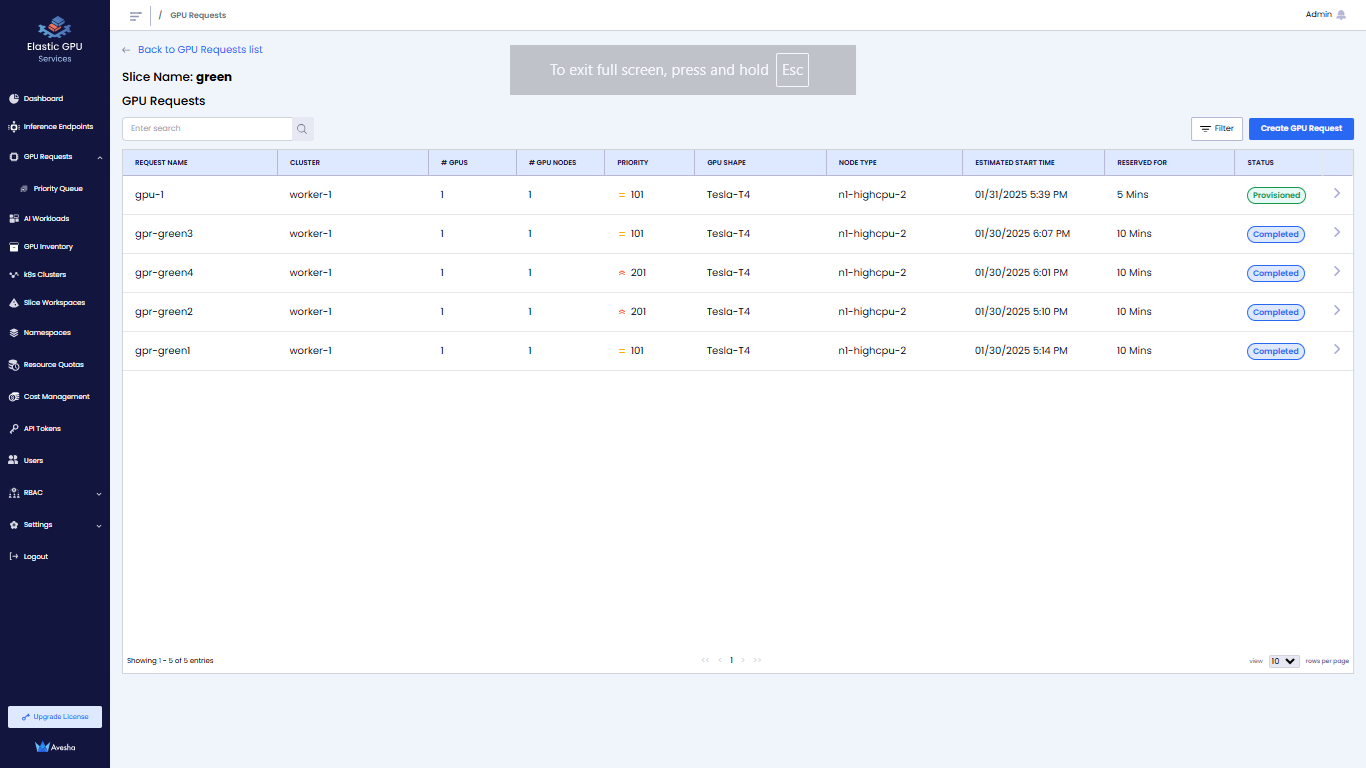The width and height of the screenshot is (1366, 768).
Task: Click the gpr-green4 request name
Action: coord(164,273)
